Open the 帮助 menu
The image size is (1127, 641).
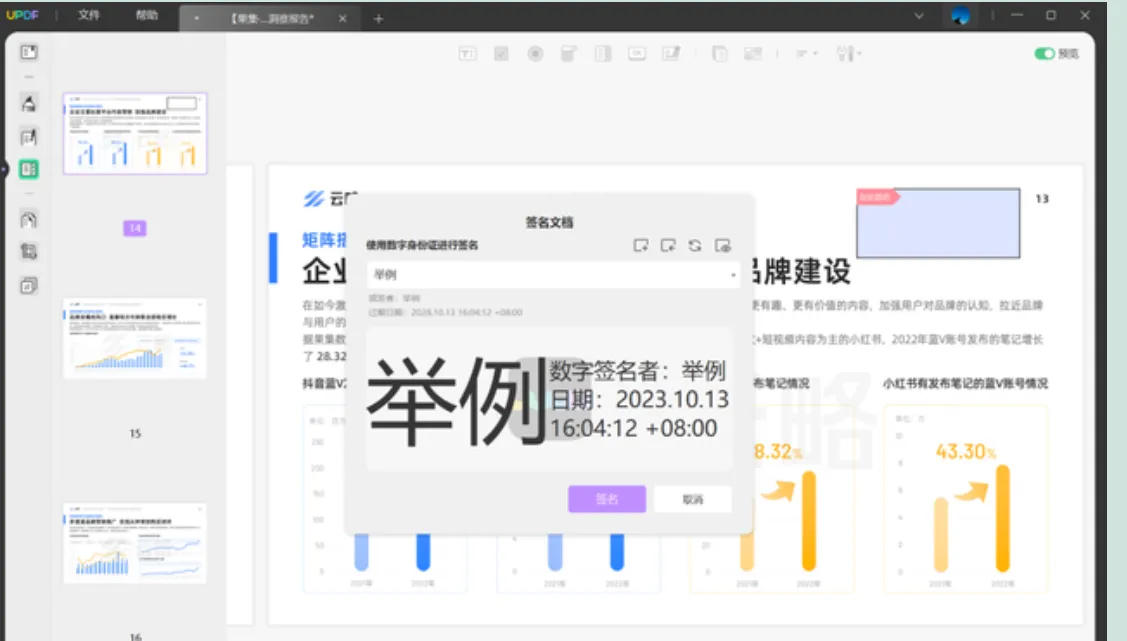click(147, 15)
